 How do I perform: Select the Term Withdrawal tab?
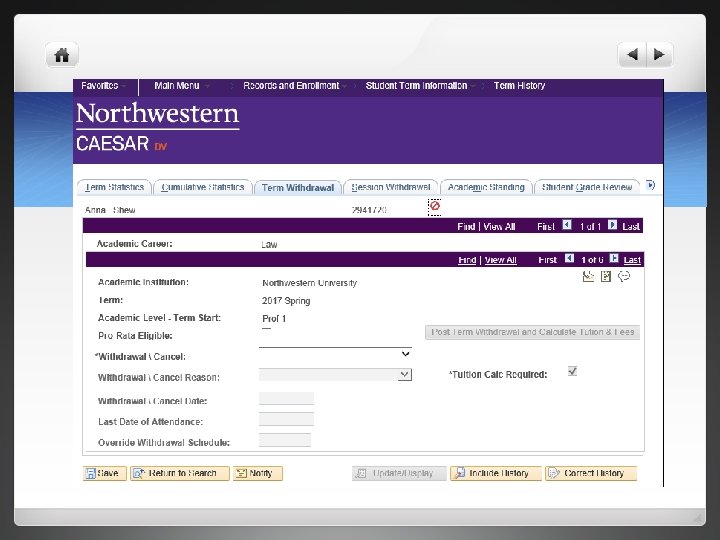click(x=298, y=187)
